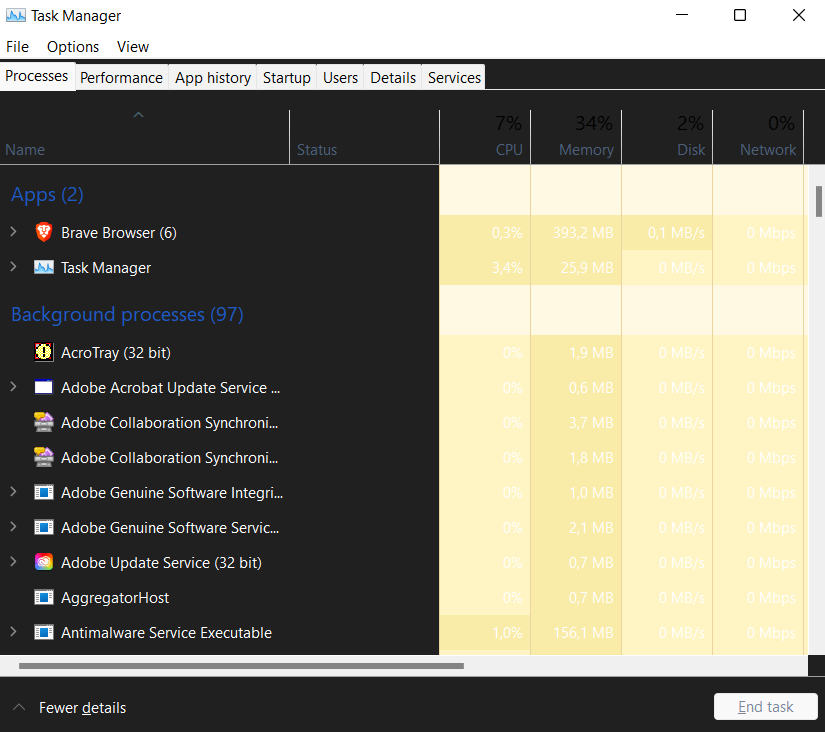Collapse view with Fewer details chevron
The image size is (825, 732).
19,707
